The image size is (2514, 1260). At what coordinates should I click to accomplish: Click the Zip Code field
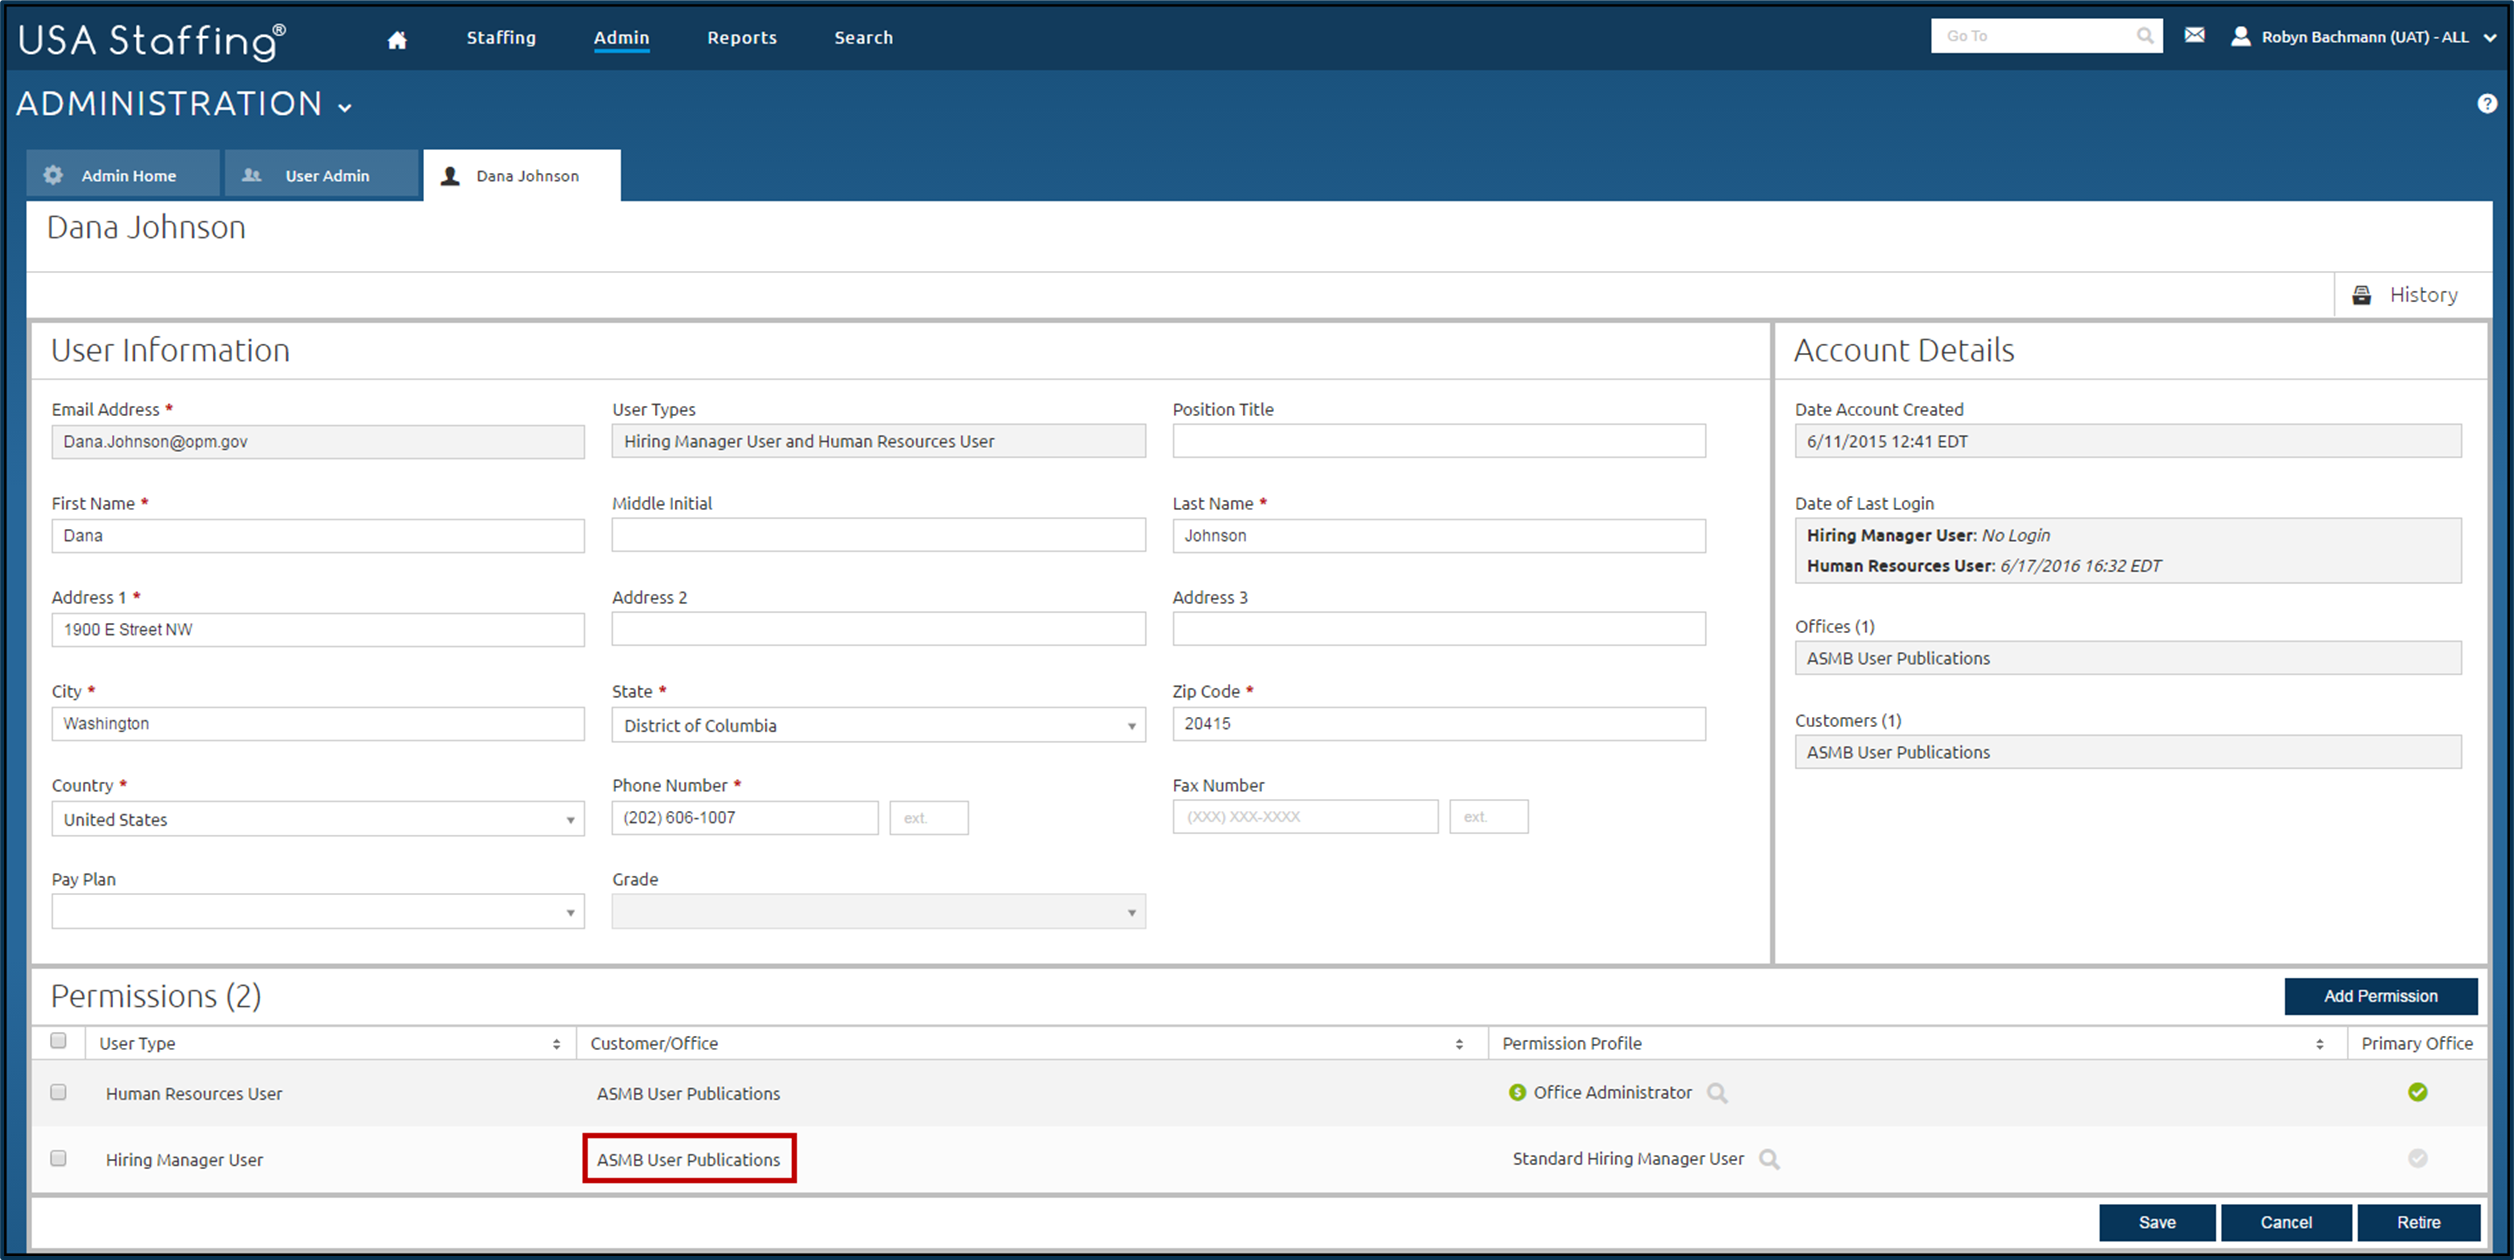click(1439, 723)
